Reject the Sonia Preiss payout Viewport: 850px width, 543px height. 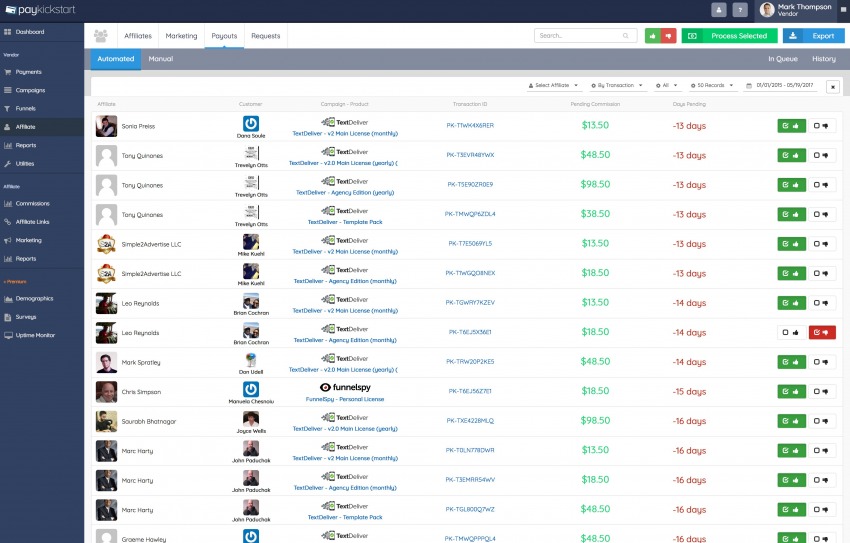pyautogui.click(x=821, y=126)
